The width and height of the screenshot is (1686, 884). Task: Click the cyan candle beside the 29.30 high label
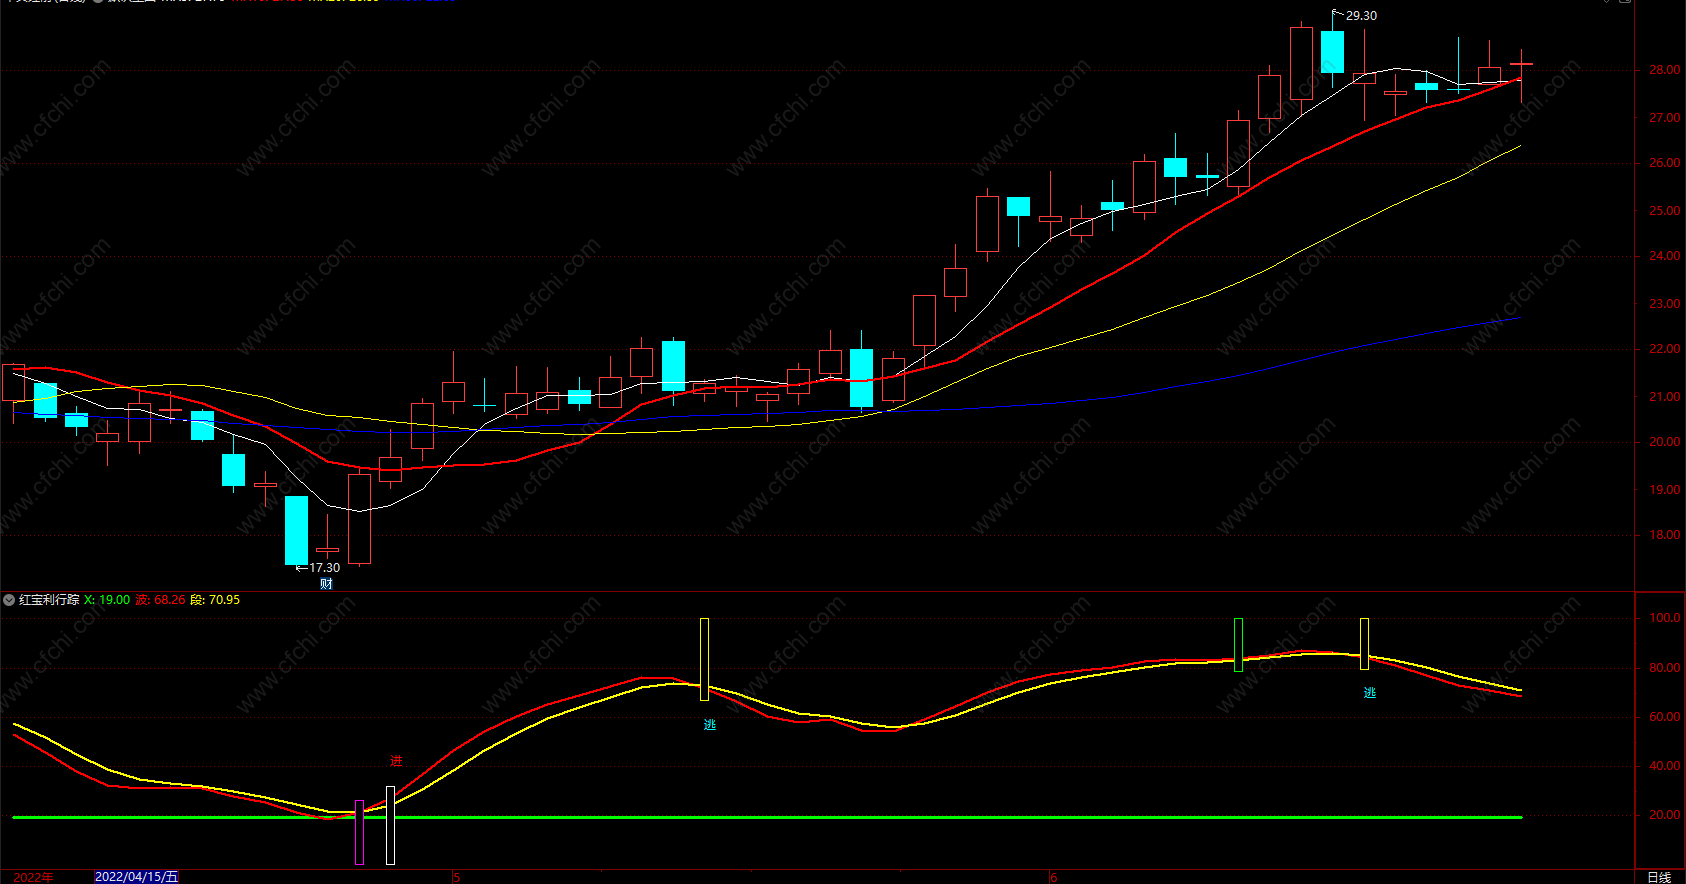coord(1332,52)
